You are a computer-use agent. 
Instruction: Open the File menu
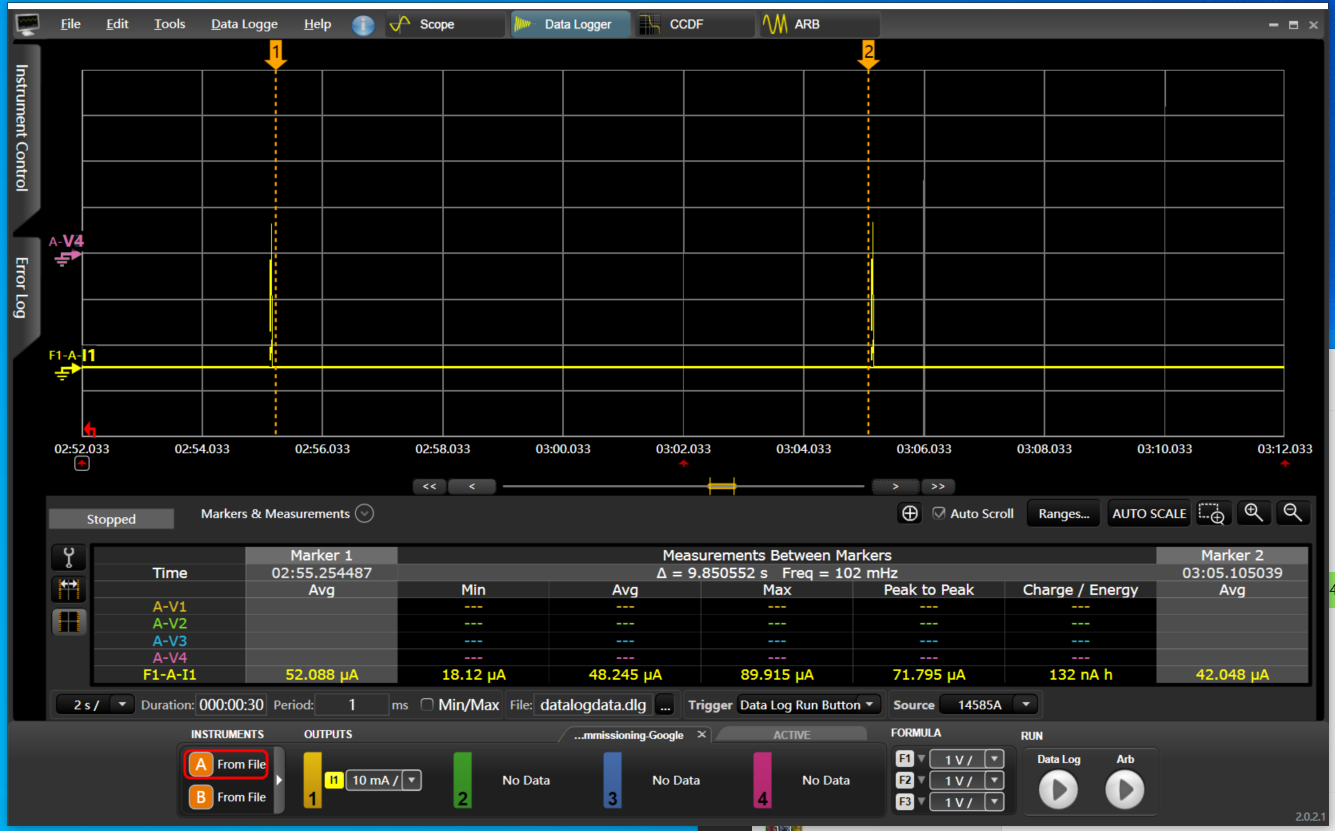70,24
